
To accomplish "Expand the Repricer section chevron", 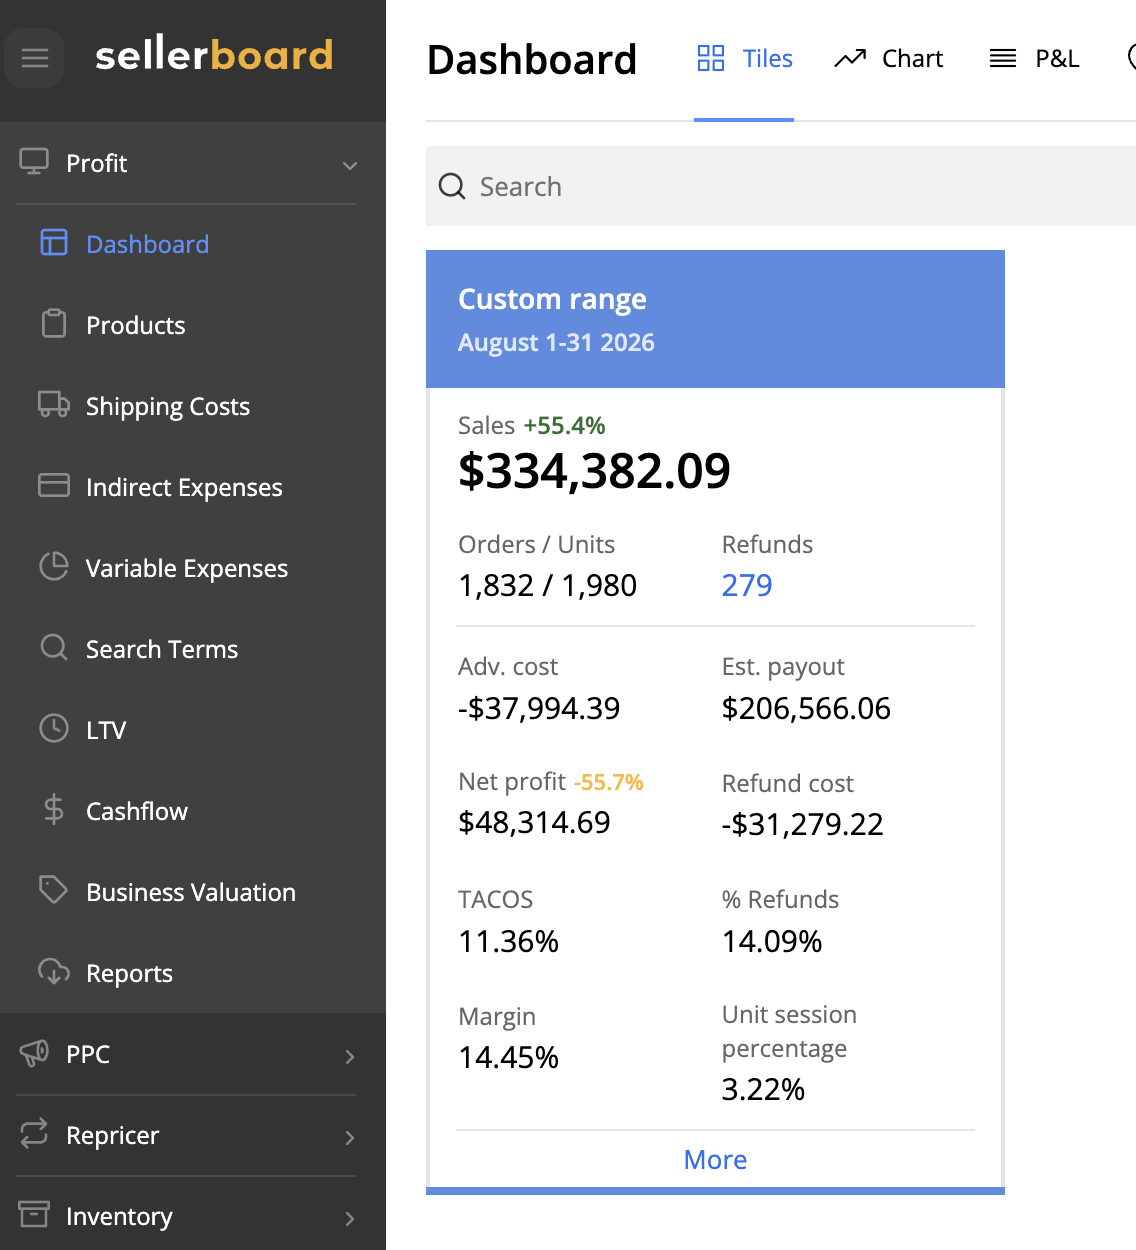I will point(350,1137).
